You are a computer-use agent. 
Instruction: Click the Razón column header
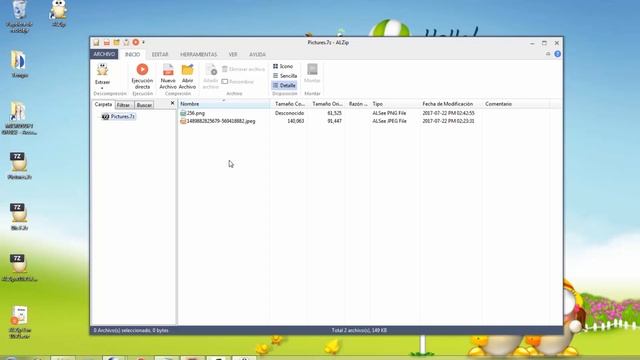[358, 104]
